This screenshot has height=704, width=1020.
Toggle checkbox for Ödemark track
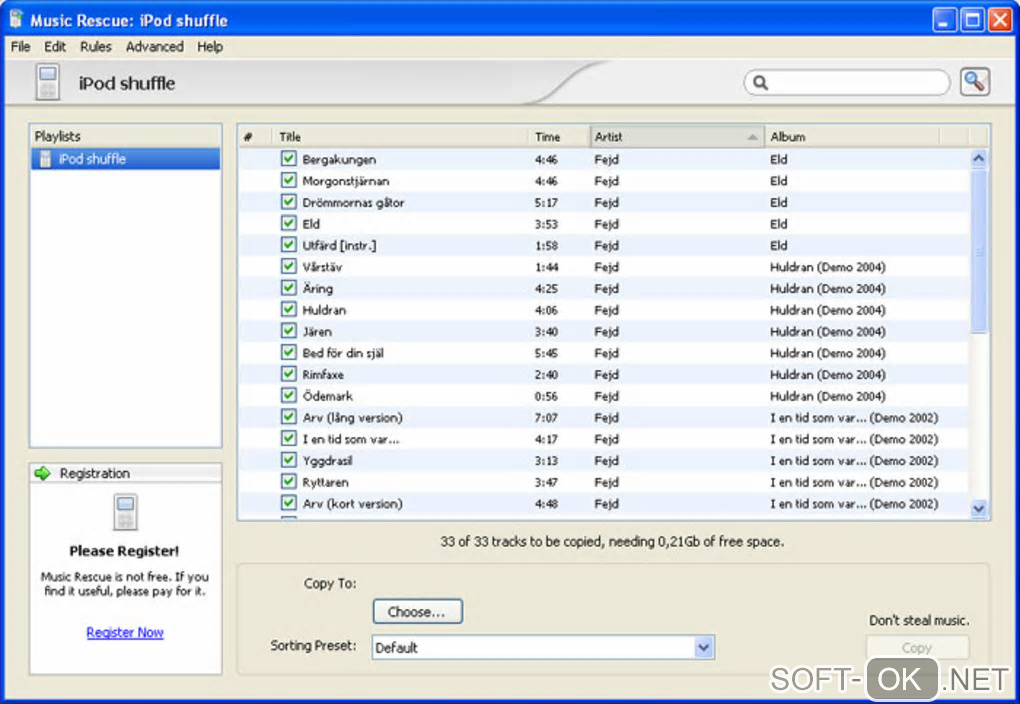289,396
